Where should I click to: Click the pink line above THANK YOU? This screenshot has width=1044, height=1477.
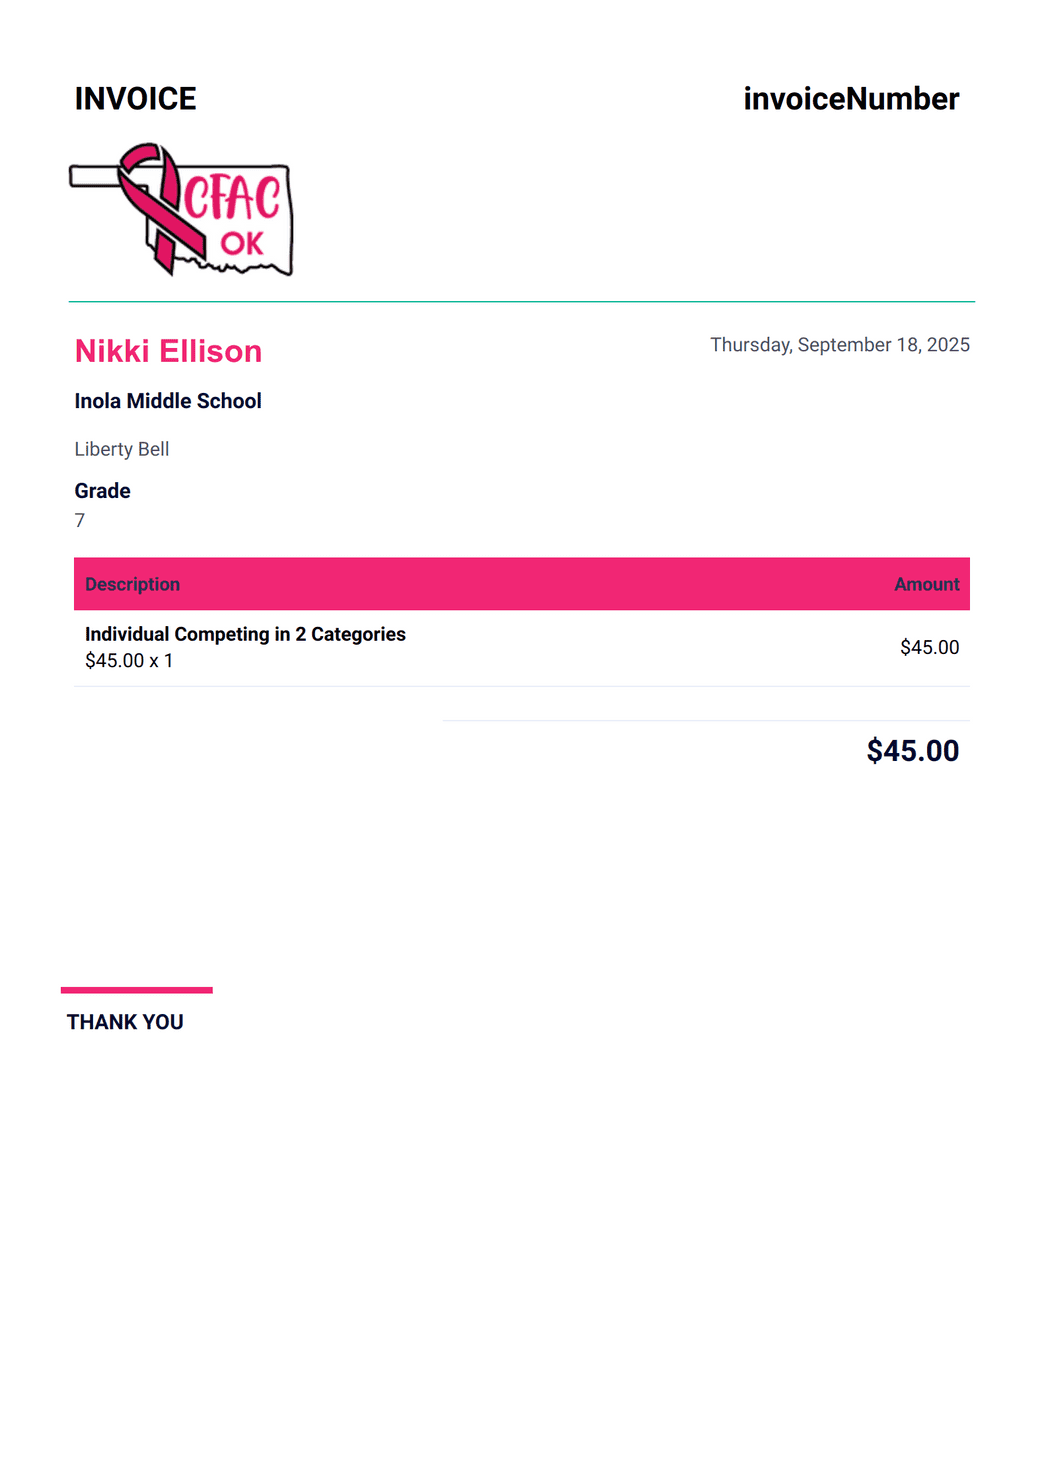[137, 990]
